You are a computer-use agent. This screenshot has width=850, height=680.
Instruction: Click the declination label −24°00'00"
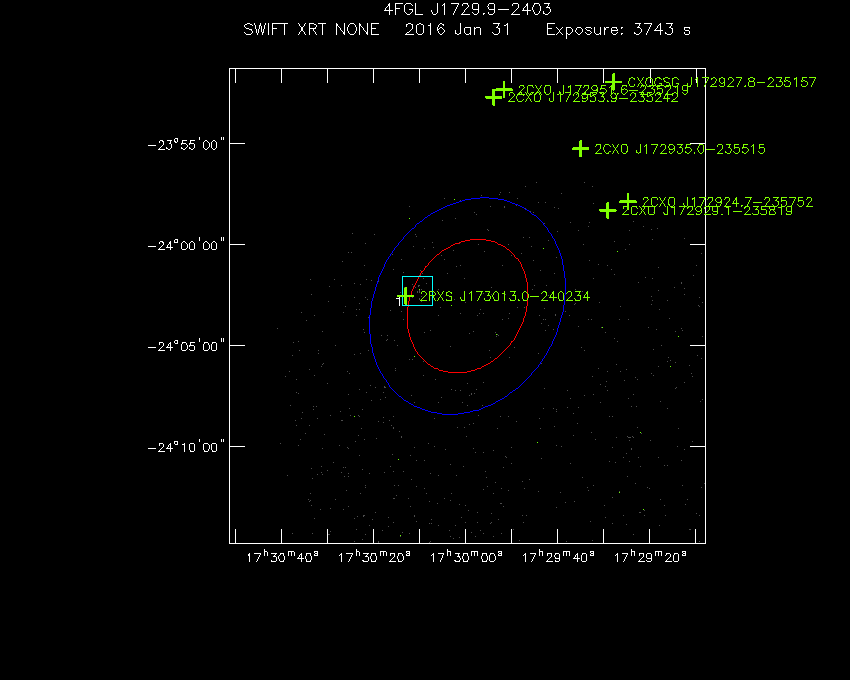click(186, 246)
